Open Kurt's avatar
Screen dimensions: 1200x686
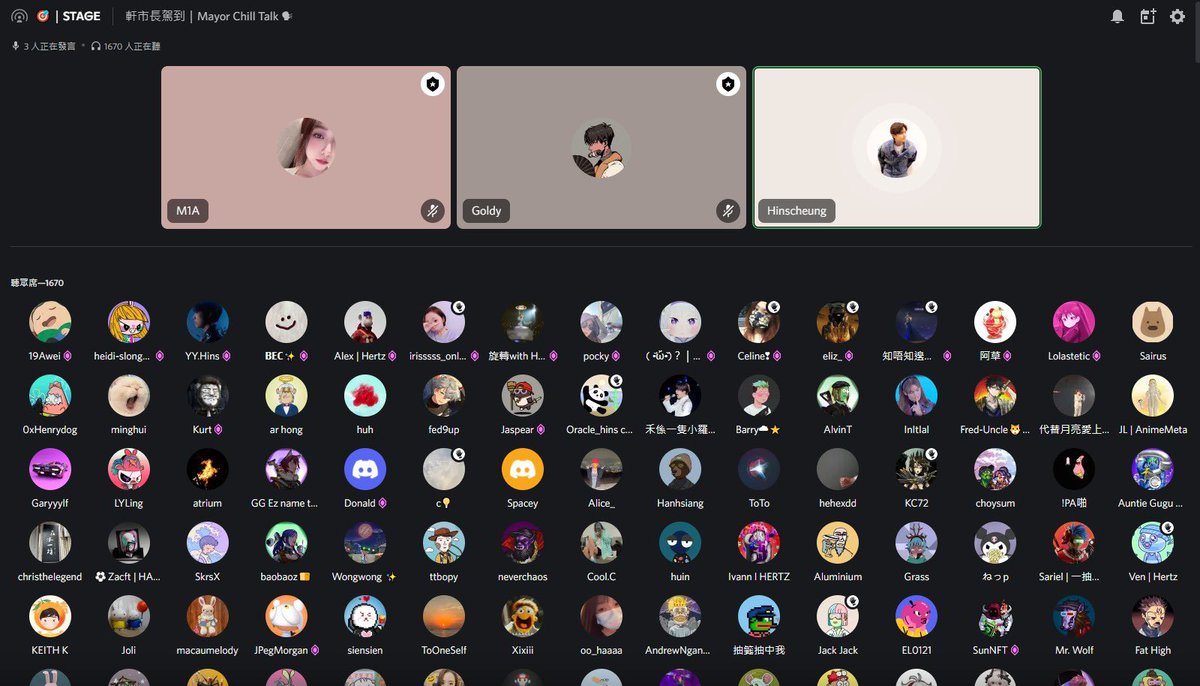(208, 396)
